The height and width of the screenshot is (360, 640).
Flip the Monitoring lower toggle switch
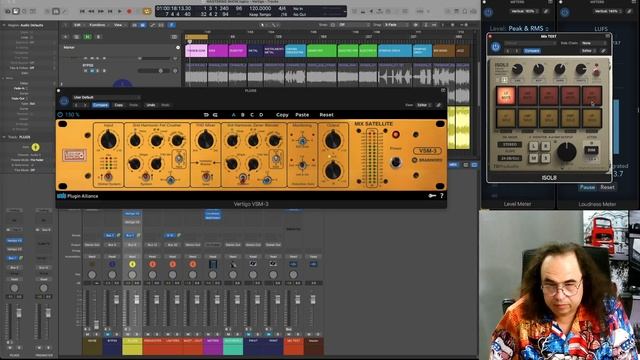click(x=302, y=165)
